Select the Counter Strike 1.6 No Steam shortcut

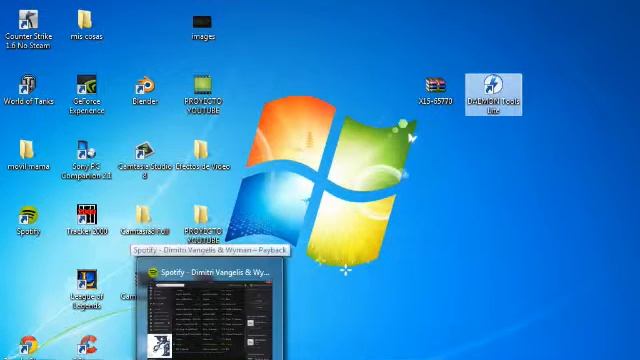click(28, 29)
